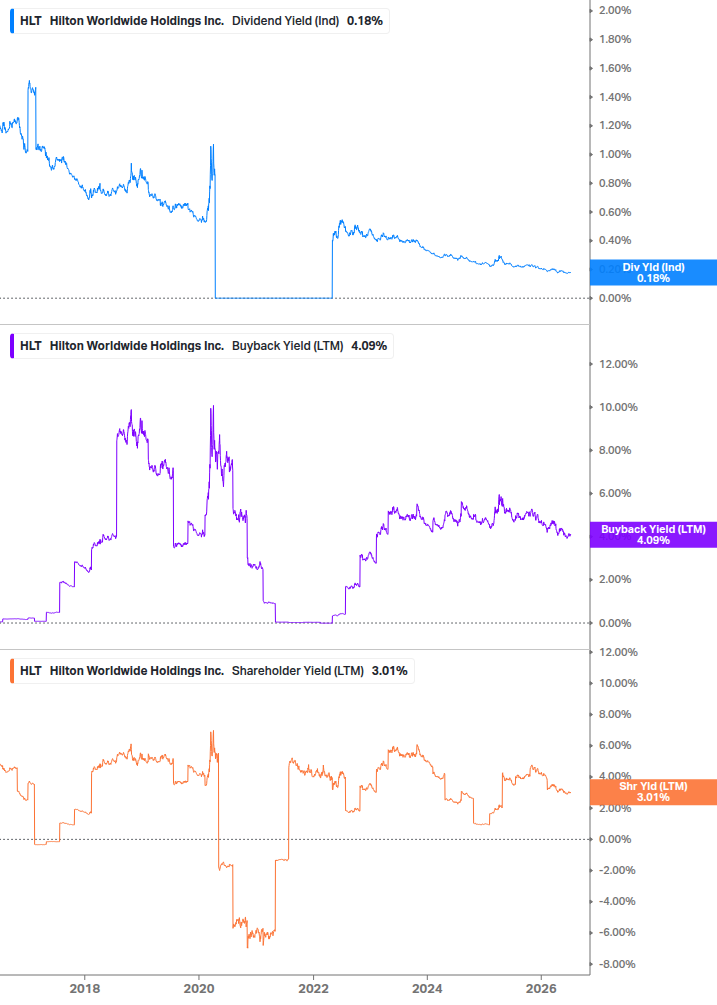Click the 2026 label on the time axis

[541, 988]
